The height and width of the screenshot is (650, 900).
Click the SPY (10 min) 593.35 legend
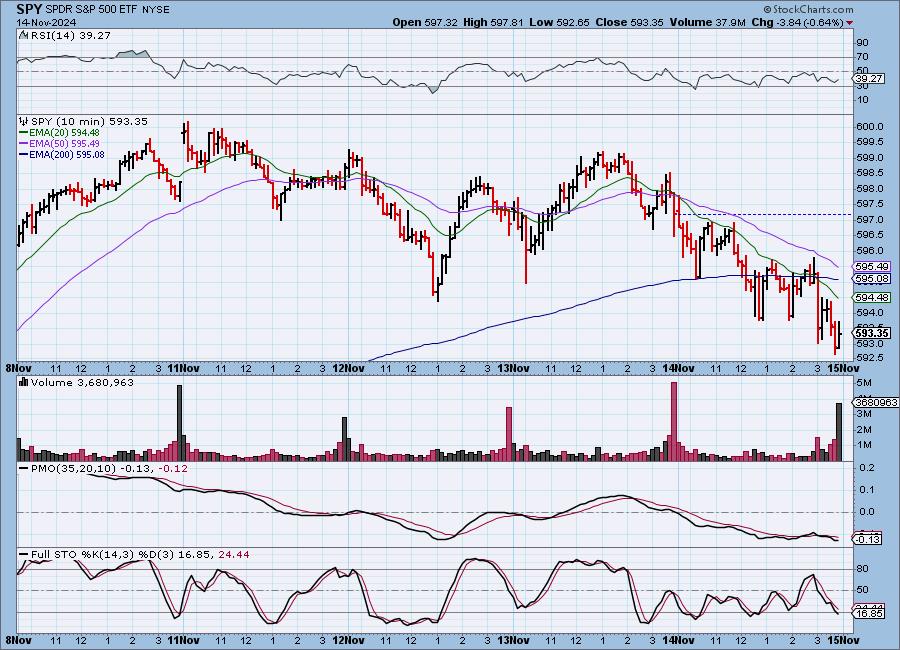(89, 121)
